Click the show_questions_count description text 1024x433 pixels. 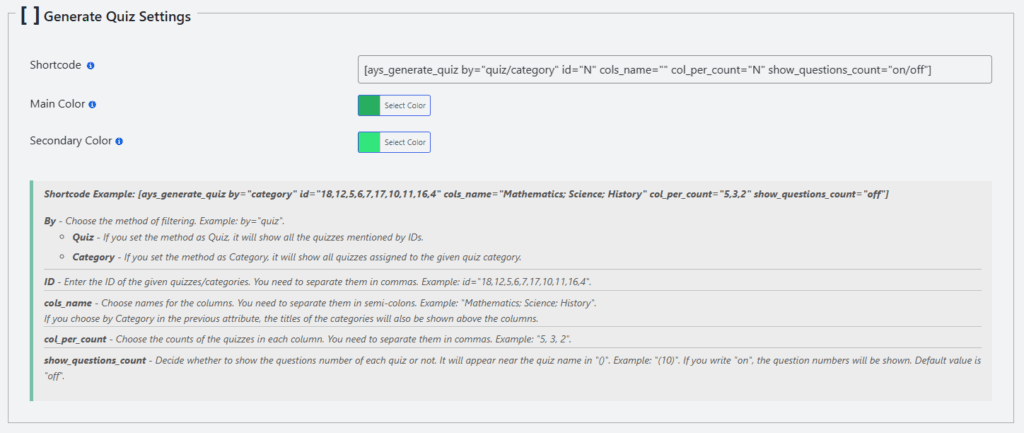(x=513, y=368)
